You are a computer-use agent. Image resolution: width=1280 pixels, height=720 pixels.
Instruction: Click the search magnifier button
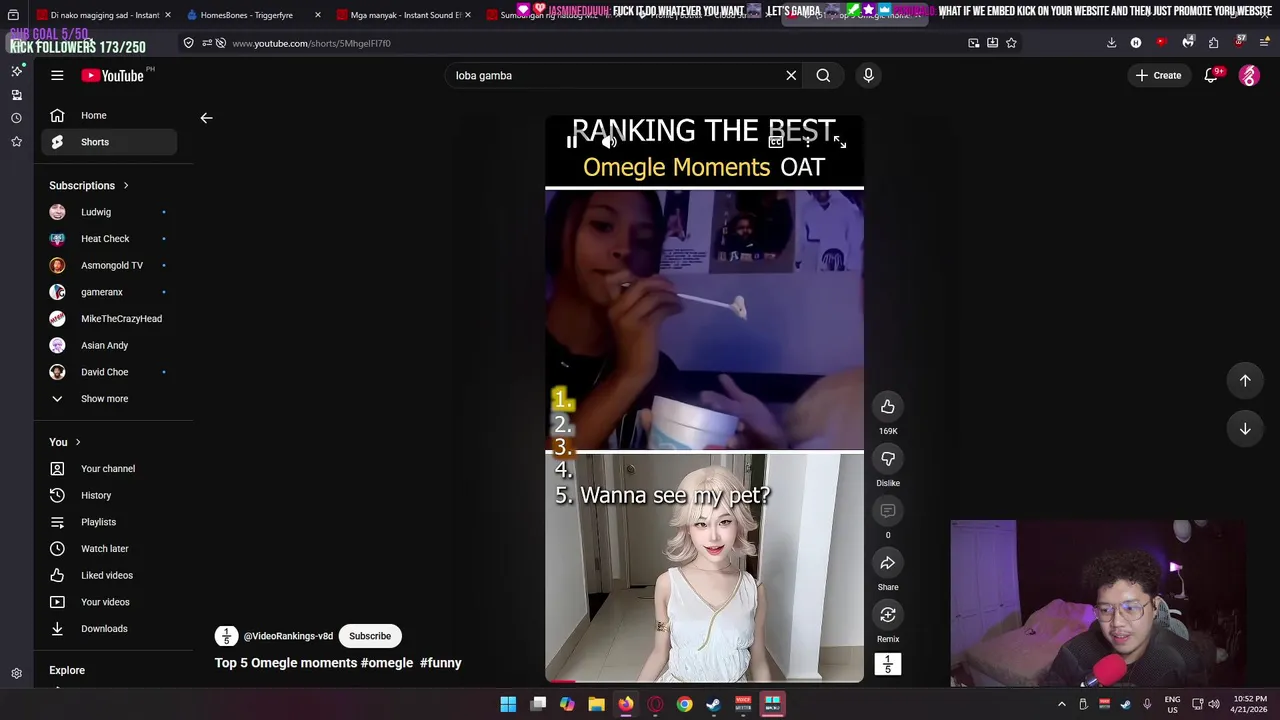(x=823, y=75)
